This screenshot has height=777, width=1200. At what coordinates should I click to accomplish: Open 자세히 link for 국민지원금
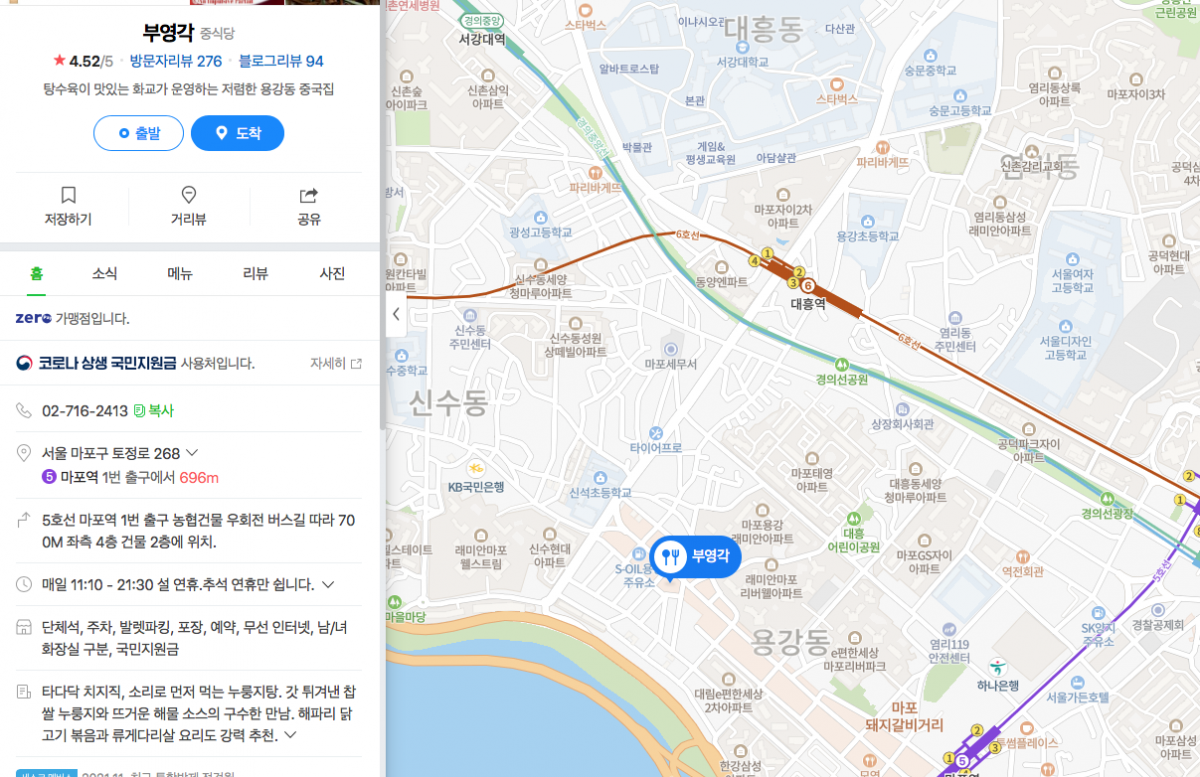click(x=336, y=364)
